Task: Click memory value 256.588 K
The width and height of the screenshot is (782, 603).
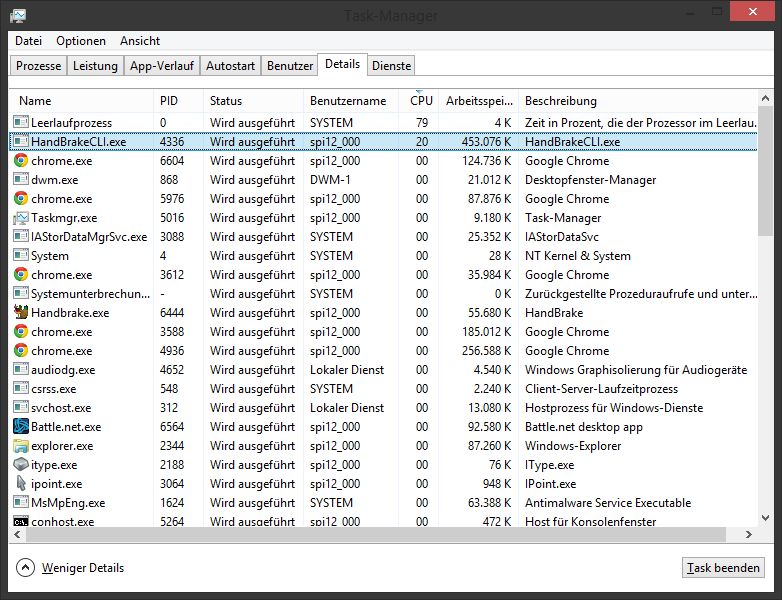Action: [x=486, y=351]
